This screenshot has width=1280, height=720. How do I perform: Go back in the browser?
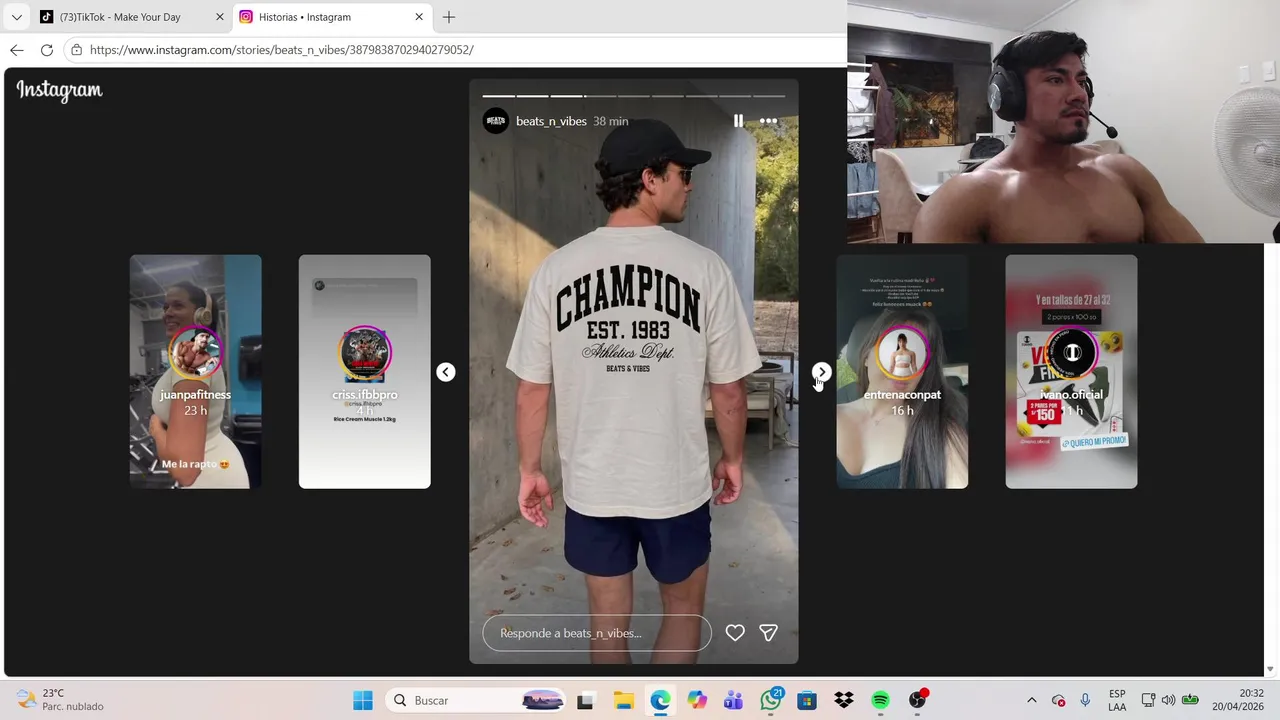[x=17, y=50]
